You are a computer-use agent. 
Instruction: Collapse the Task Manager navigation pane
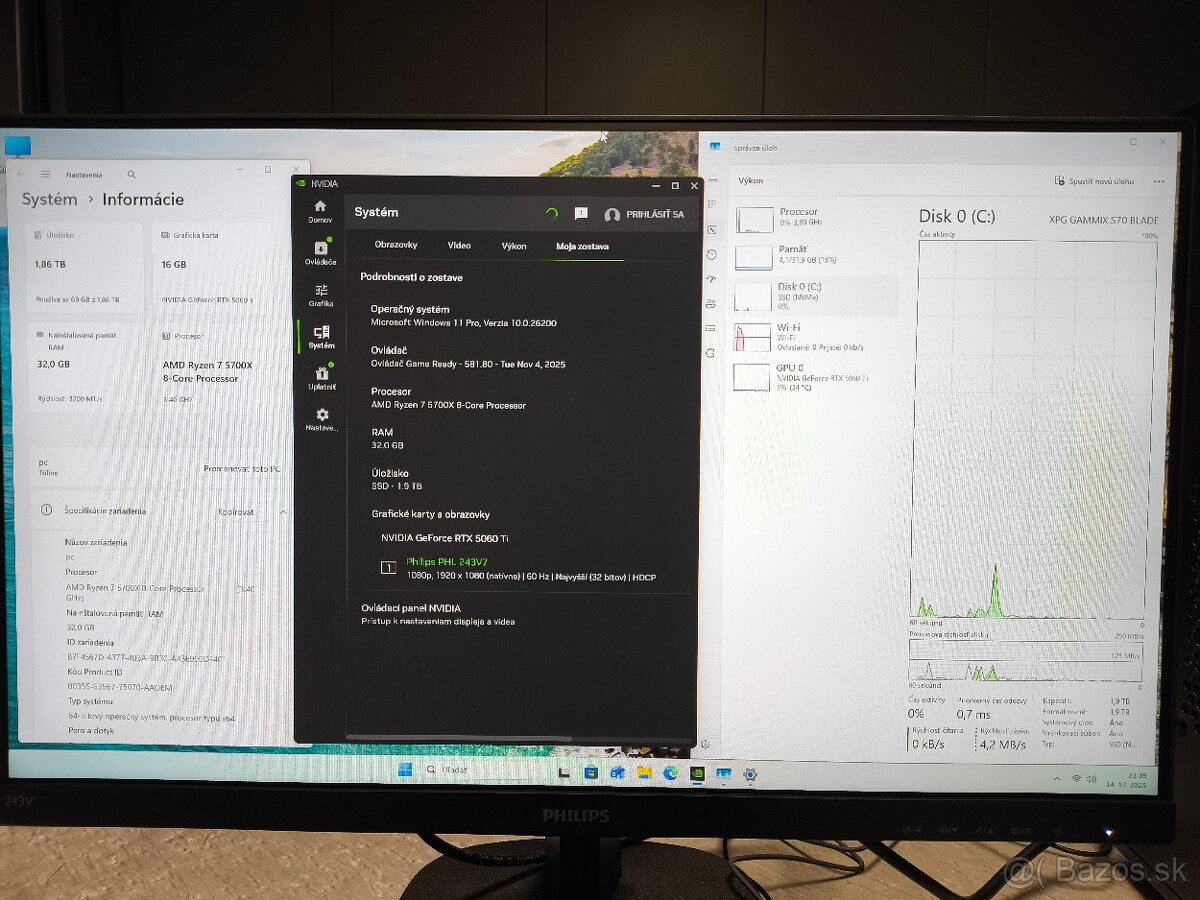(712, 180)
